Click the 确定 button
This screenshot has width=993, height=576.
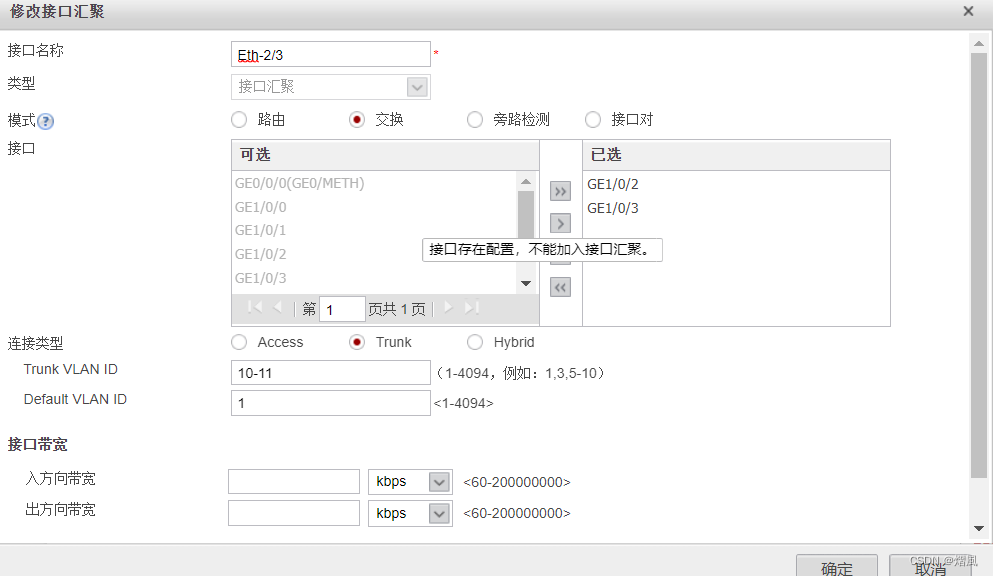tap(837, 566)
